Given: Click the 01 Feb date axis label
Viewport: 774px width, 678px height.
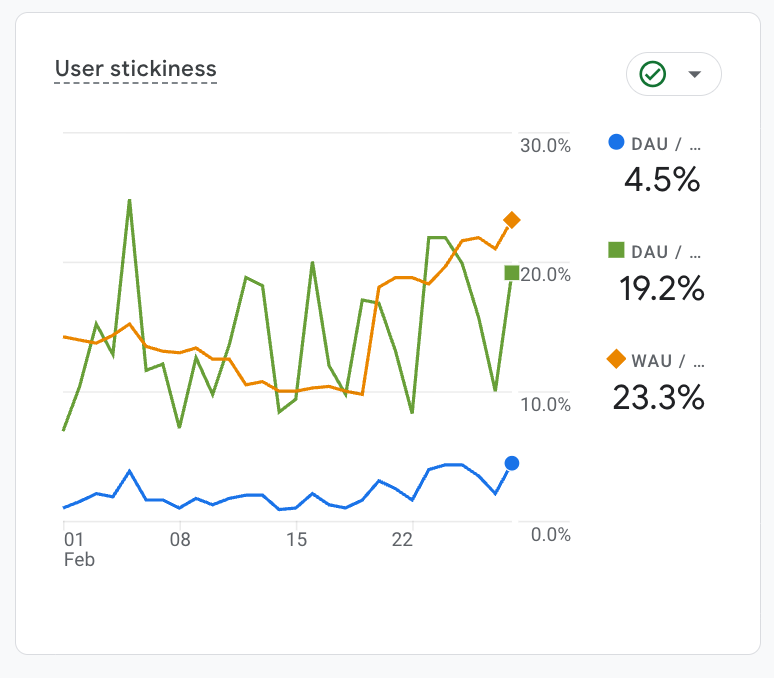Looking at the screenshot, I should [x=75, y=549].
